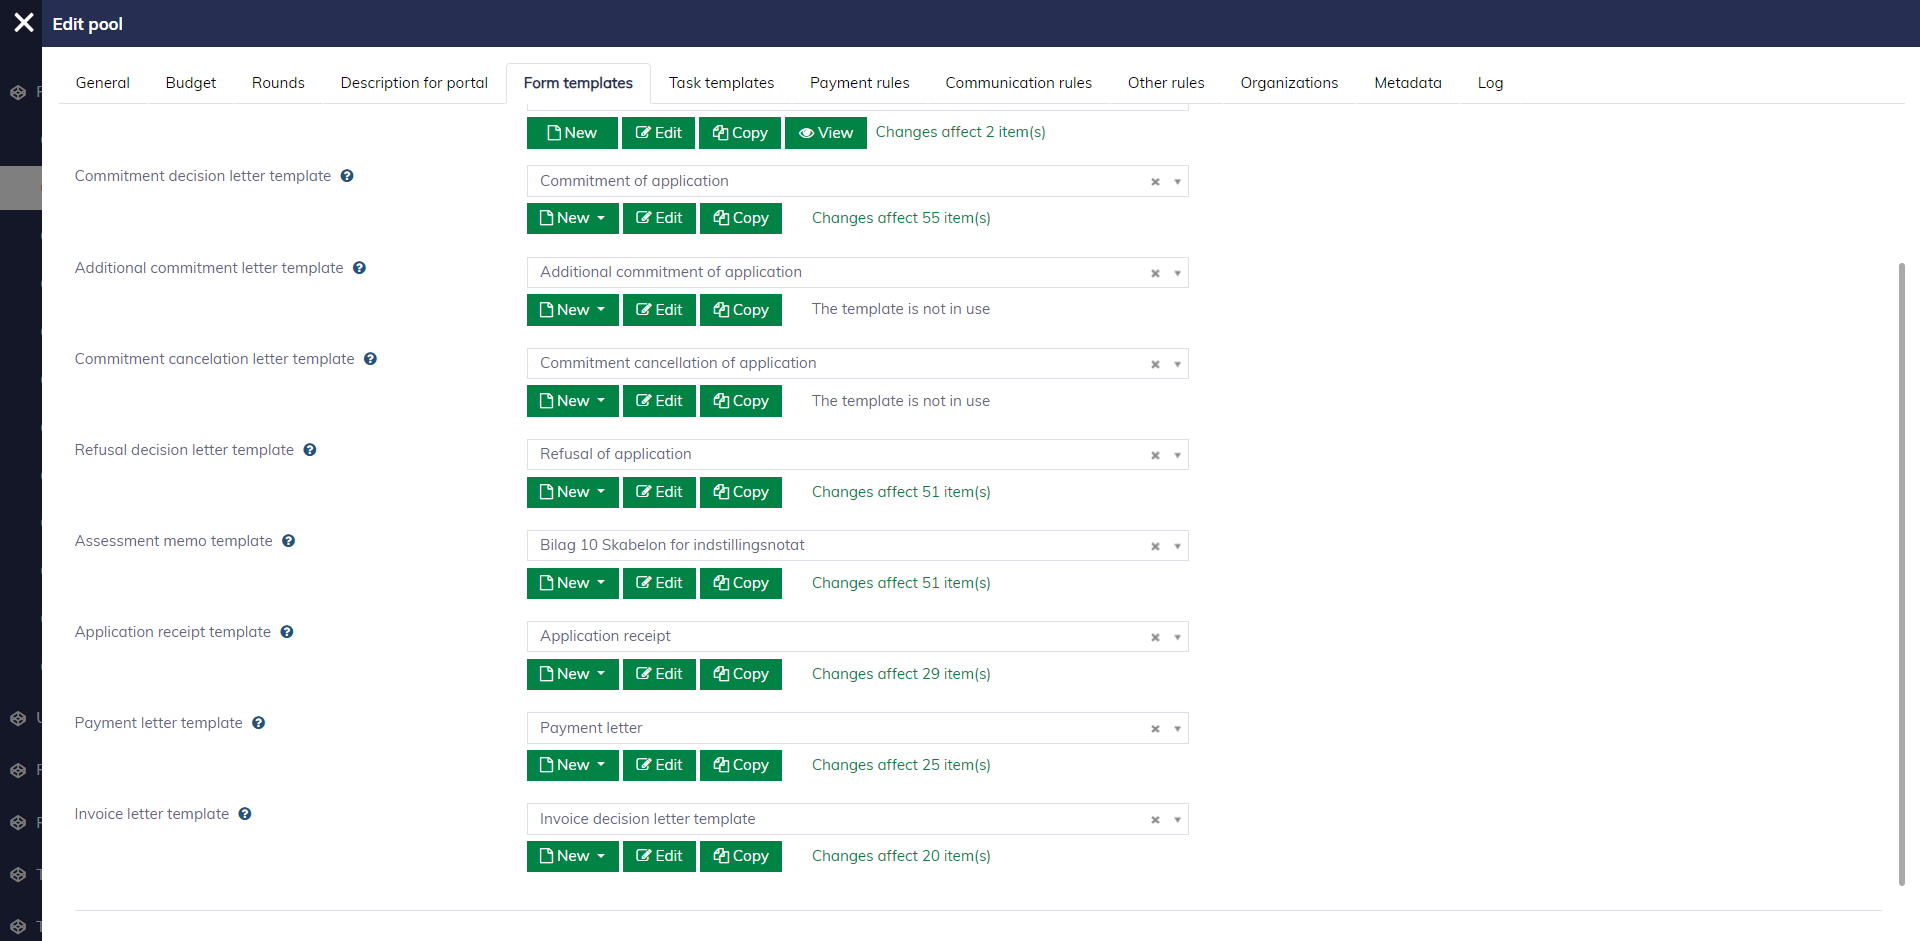This screenshot has height=941, width=1920.
Task: Switch to the Payment rules tab
Action: pos(859,83)
